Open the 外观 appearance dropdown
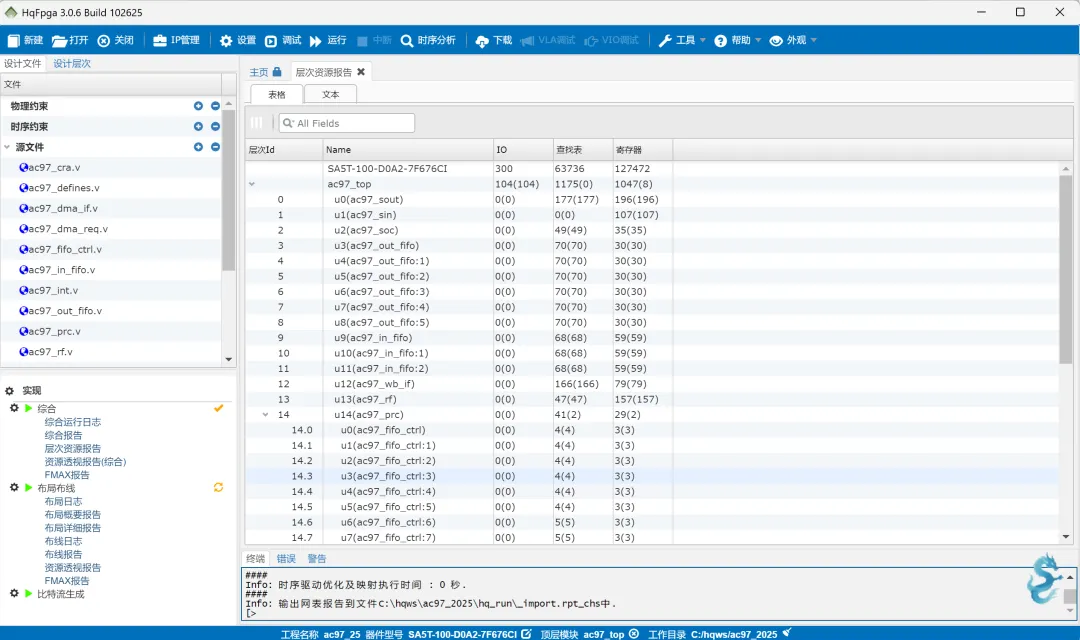 coord(794,41)
